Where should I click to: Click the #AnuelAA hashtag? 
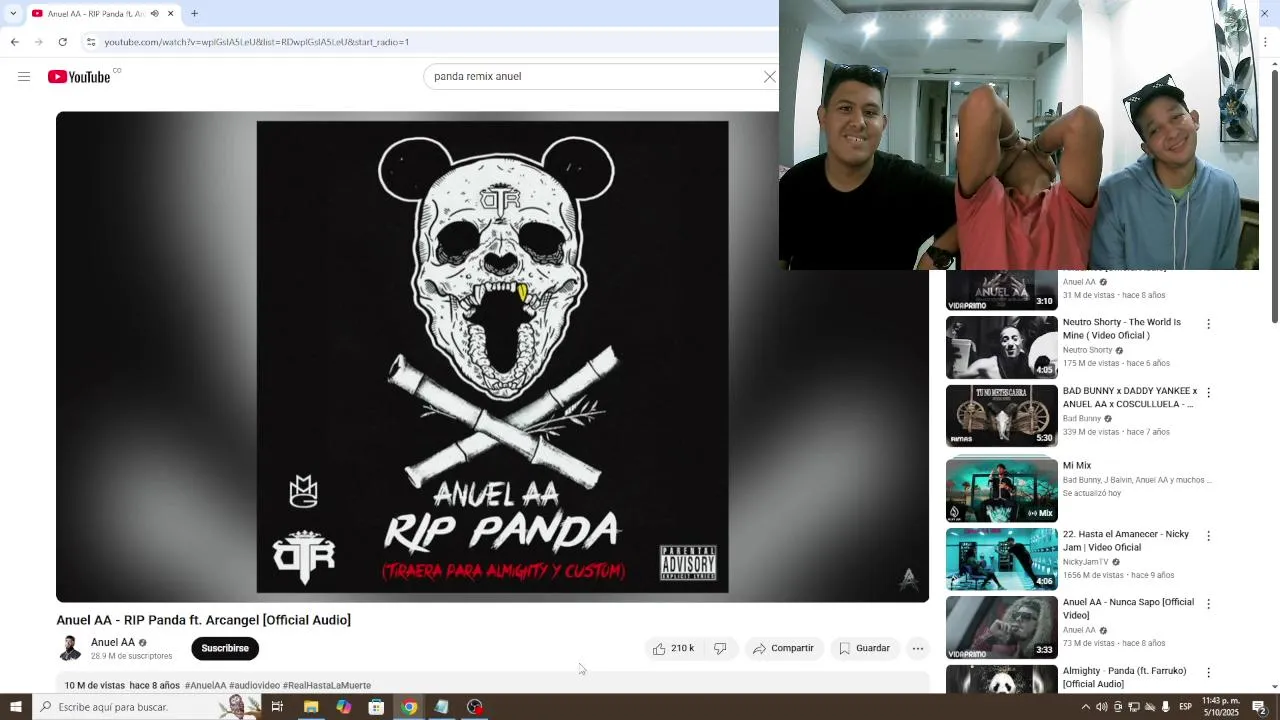click(205, 686)
